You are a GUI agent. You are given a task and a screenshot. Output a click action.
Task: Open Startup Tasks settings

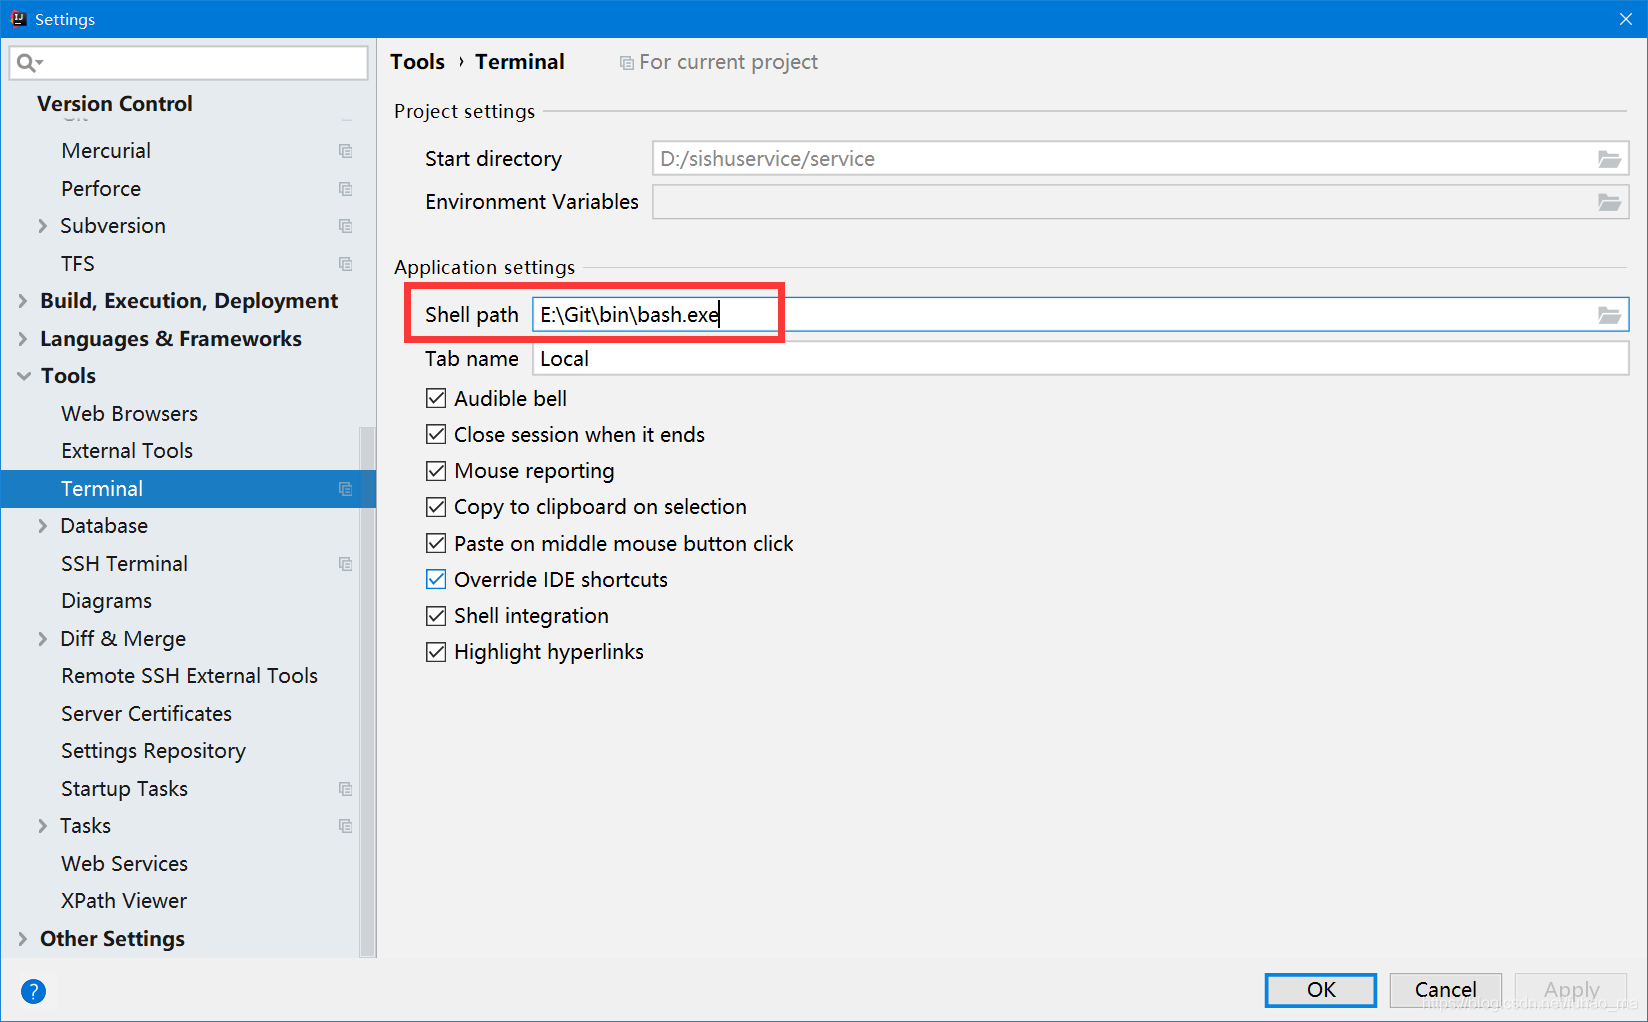(124, 789)
